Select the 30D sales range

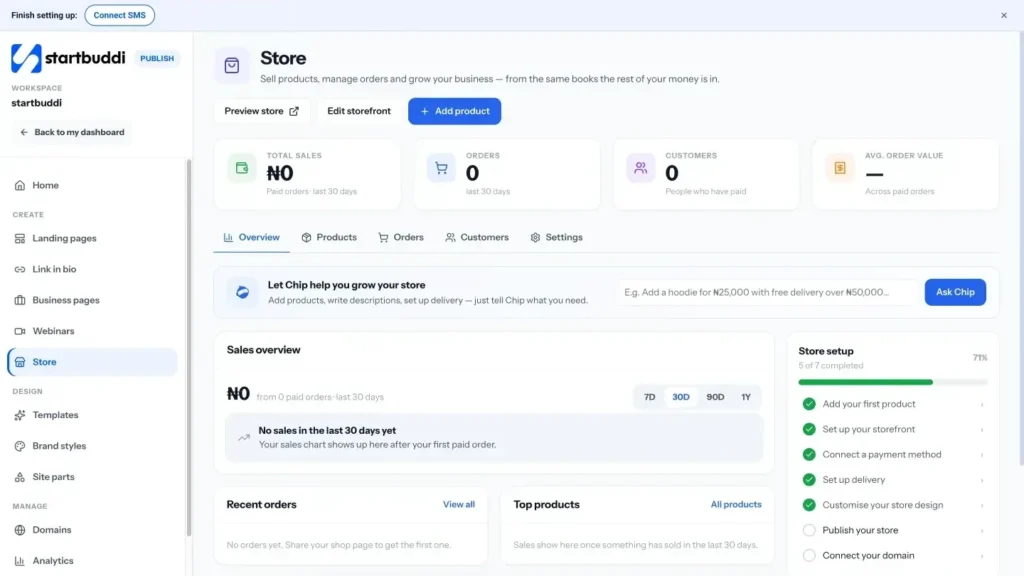point(680,397)
